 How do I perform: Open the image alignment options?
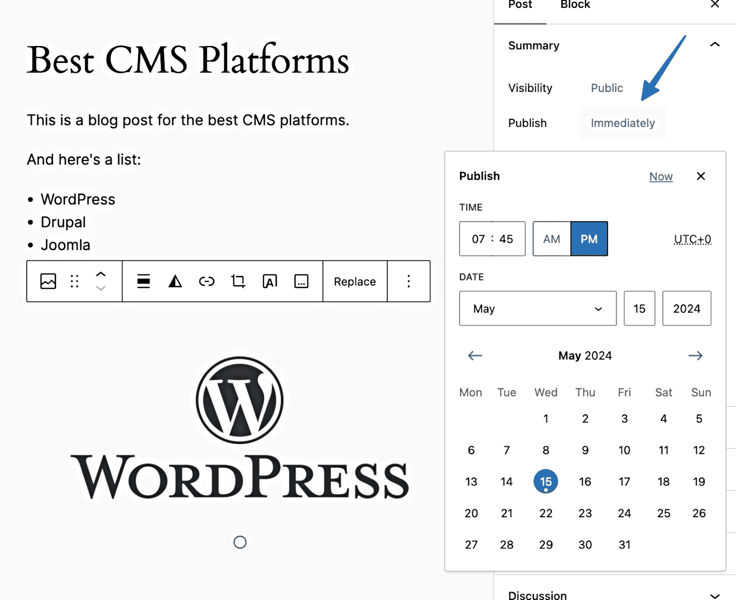(x=144, y=281)
